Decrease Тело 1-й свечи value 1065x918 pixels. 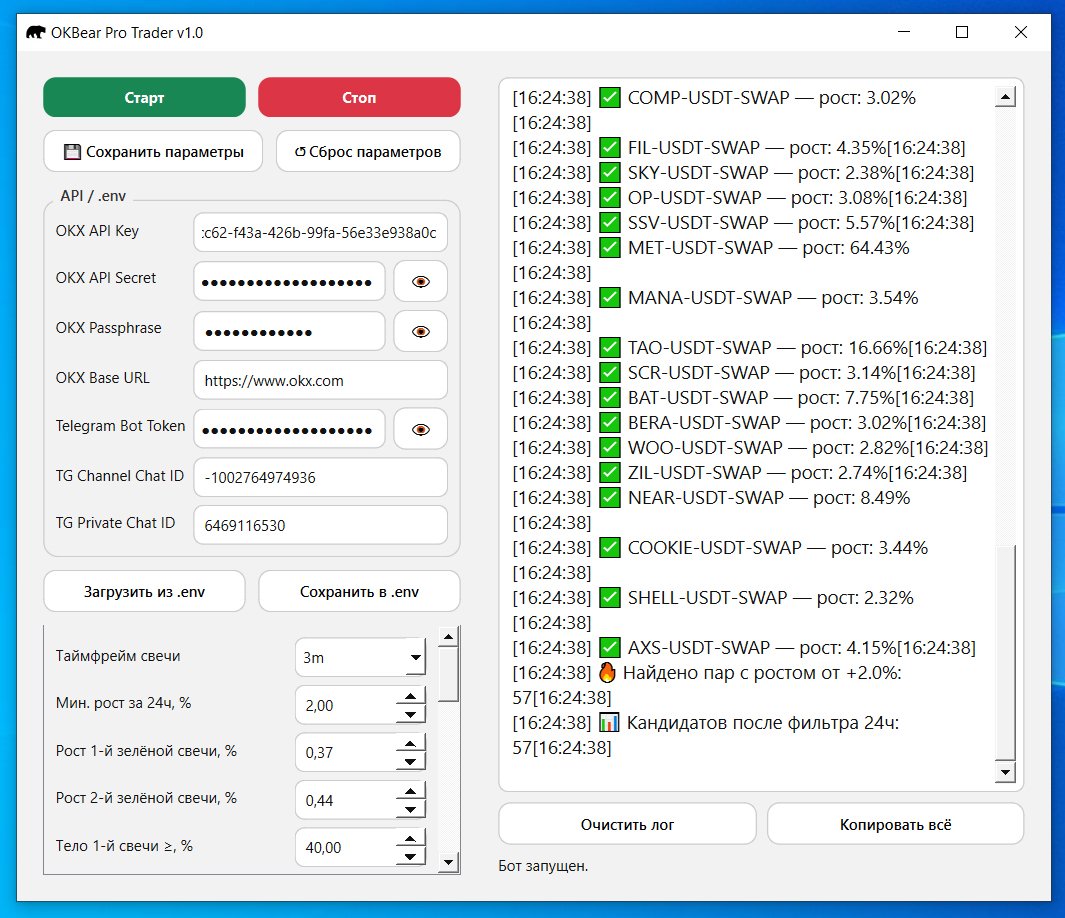[x=410, y=856]
